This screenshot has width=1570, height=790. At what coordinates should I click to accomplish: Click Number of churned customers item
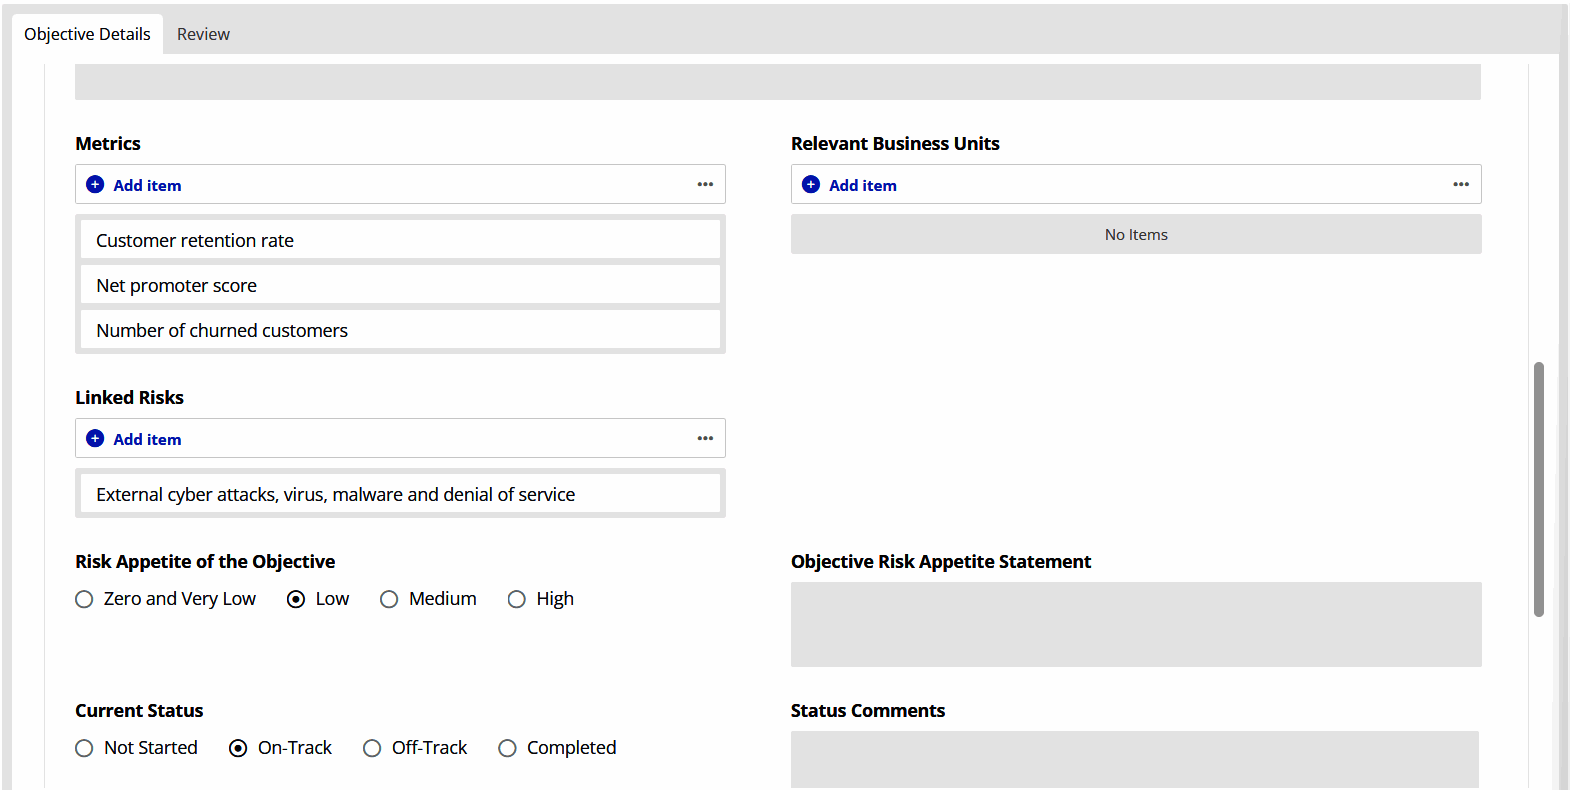[x=400, y=330]
